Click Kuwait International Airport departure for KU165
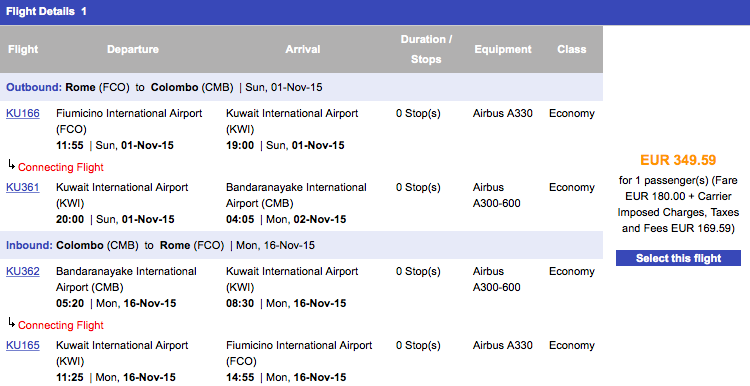 (x=122, y=353)
